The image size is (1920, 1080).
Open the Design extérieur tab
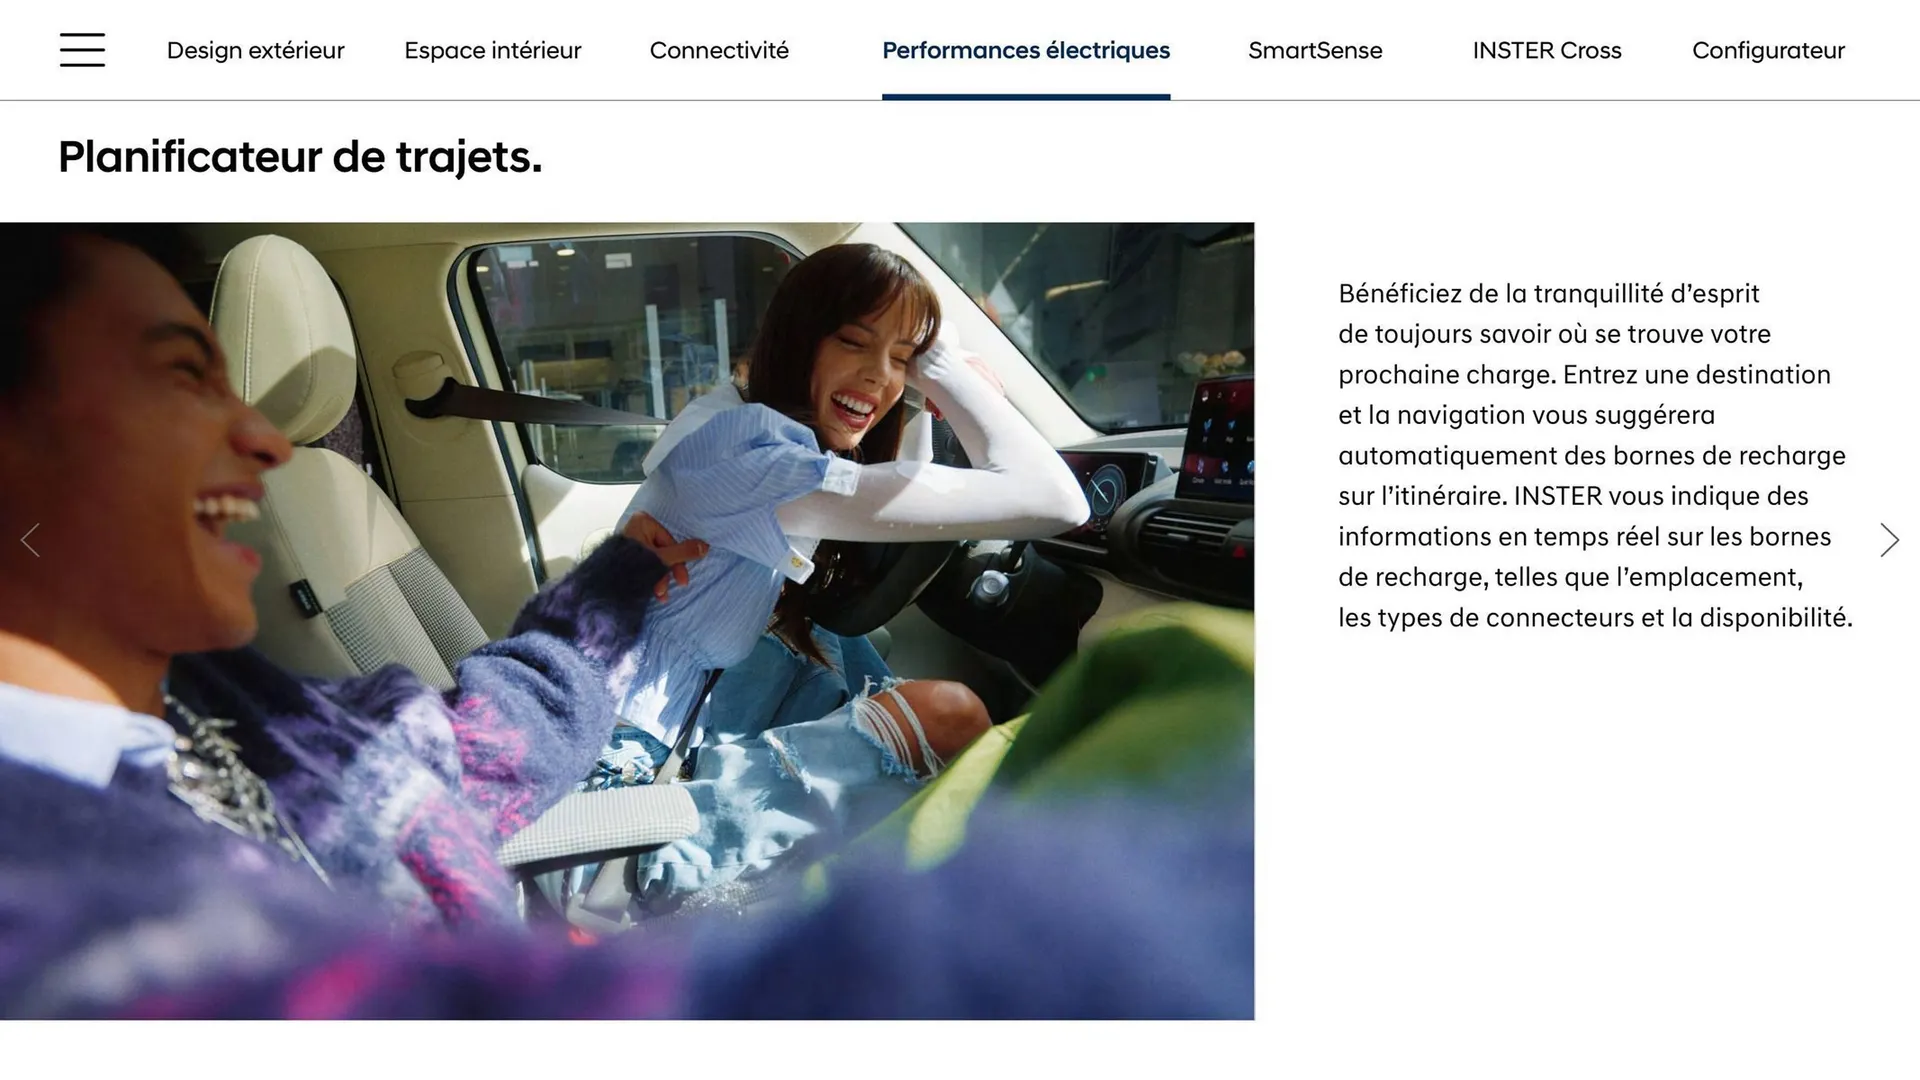[255, 50]
